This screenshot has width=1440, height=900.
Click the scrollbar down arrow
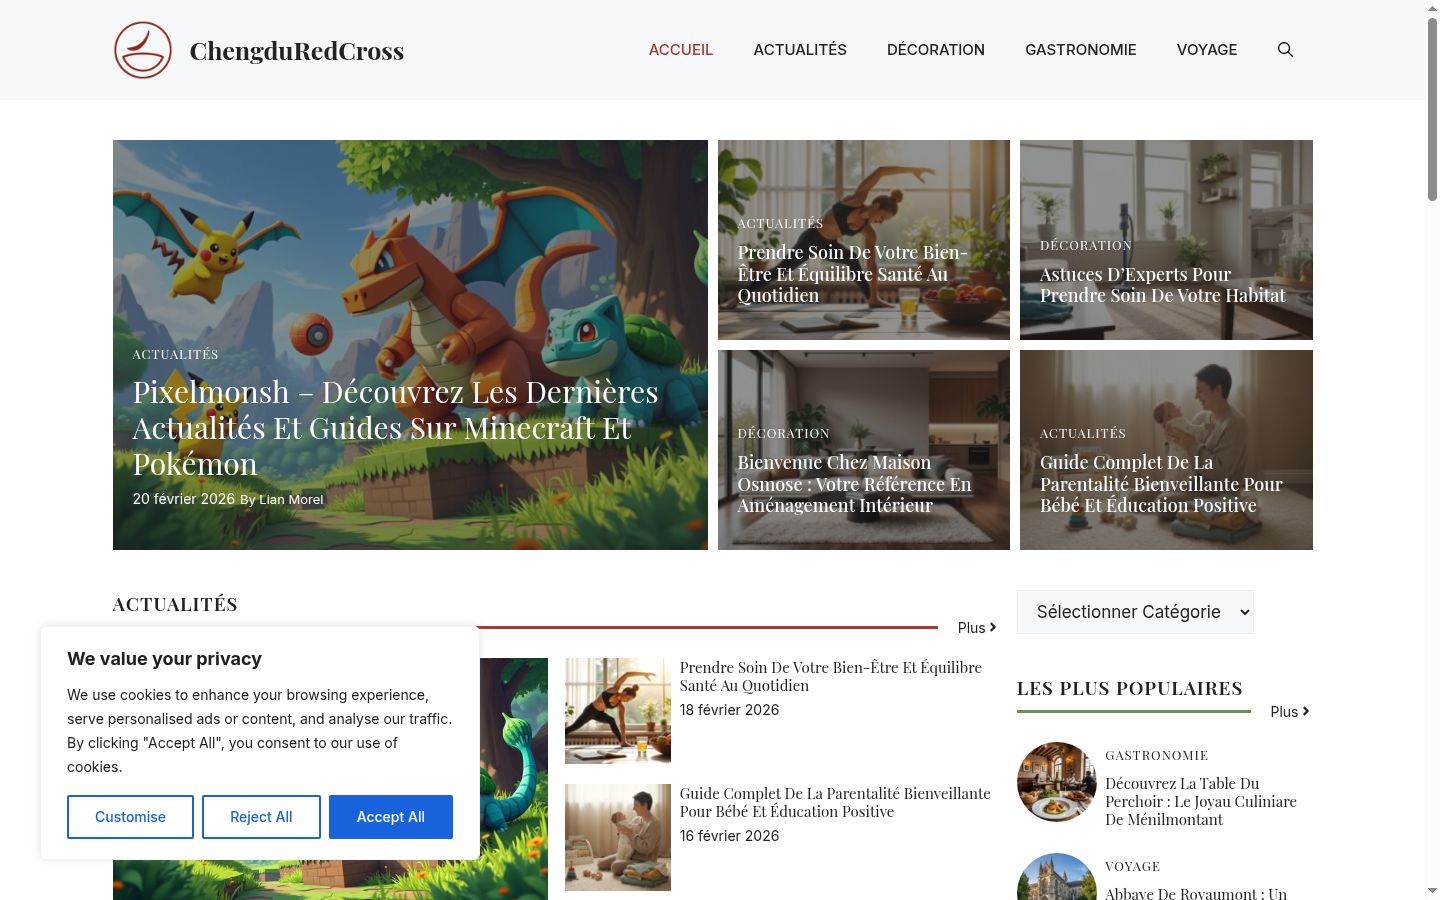1432,891
